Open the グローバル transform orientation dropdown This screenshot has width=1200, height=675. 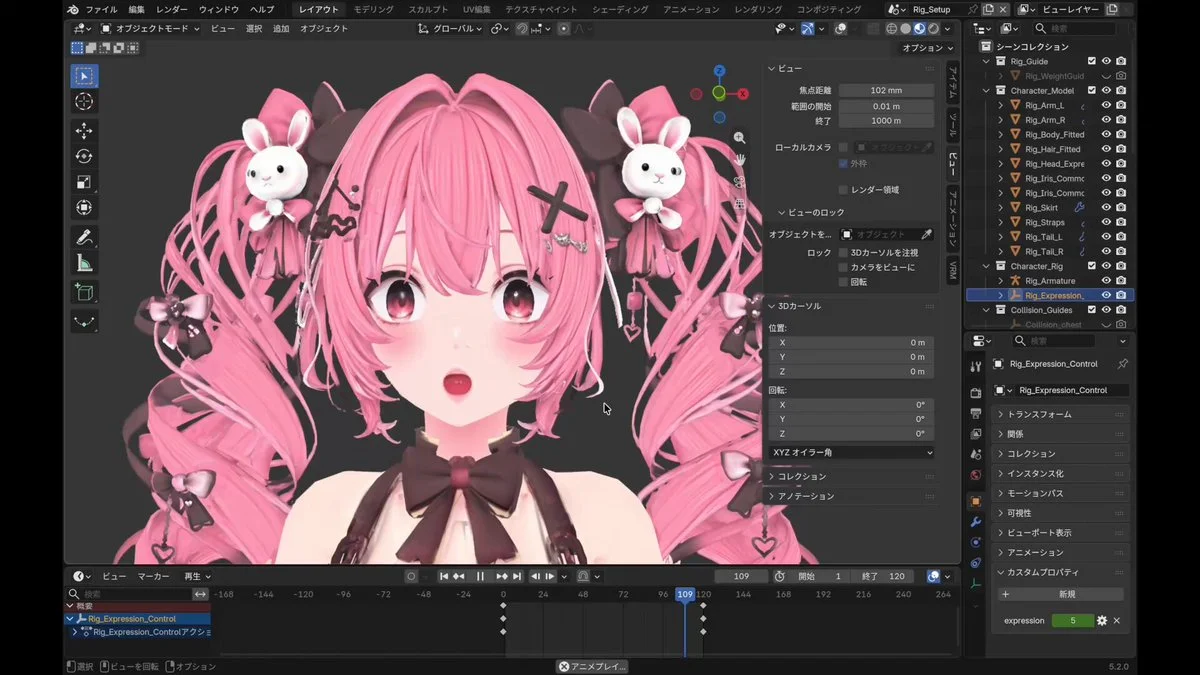[451, 29]
